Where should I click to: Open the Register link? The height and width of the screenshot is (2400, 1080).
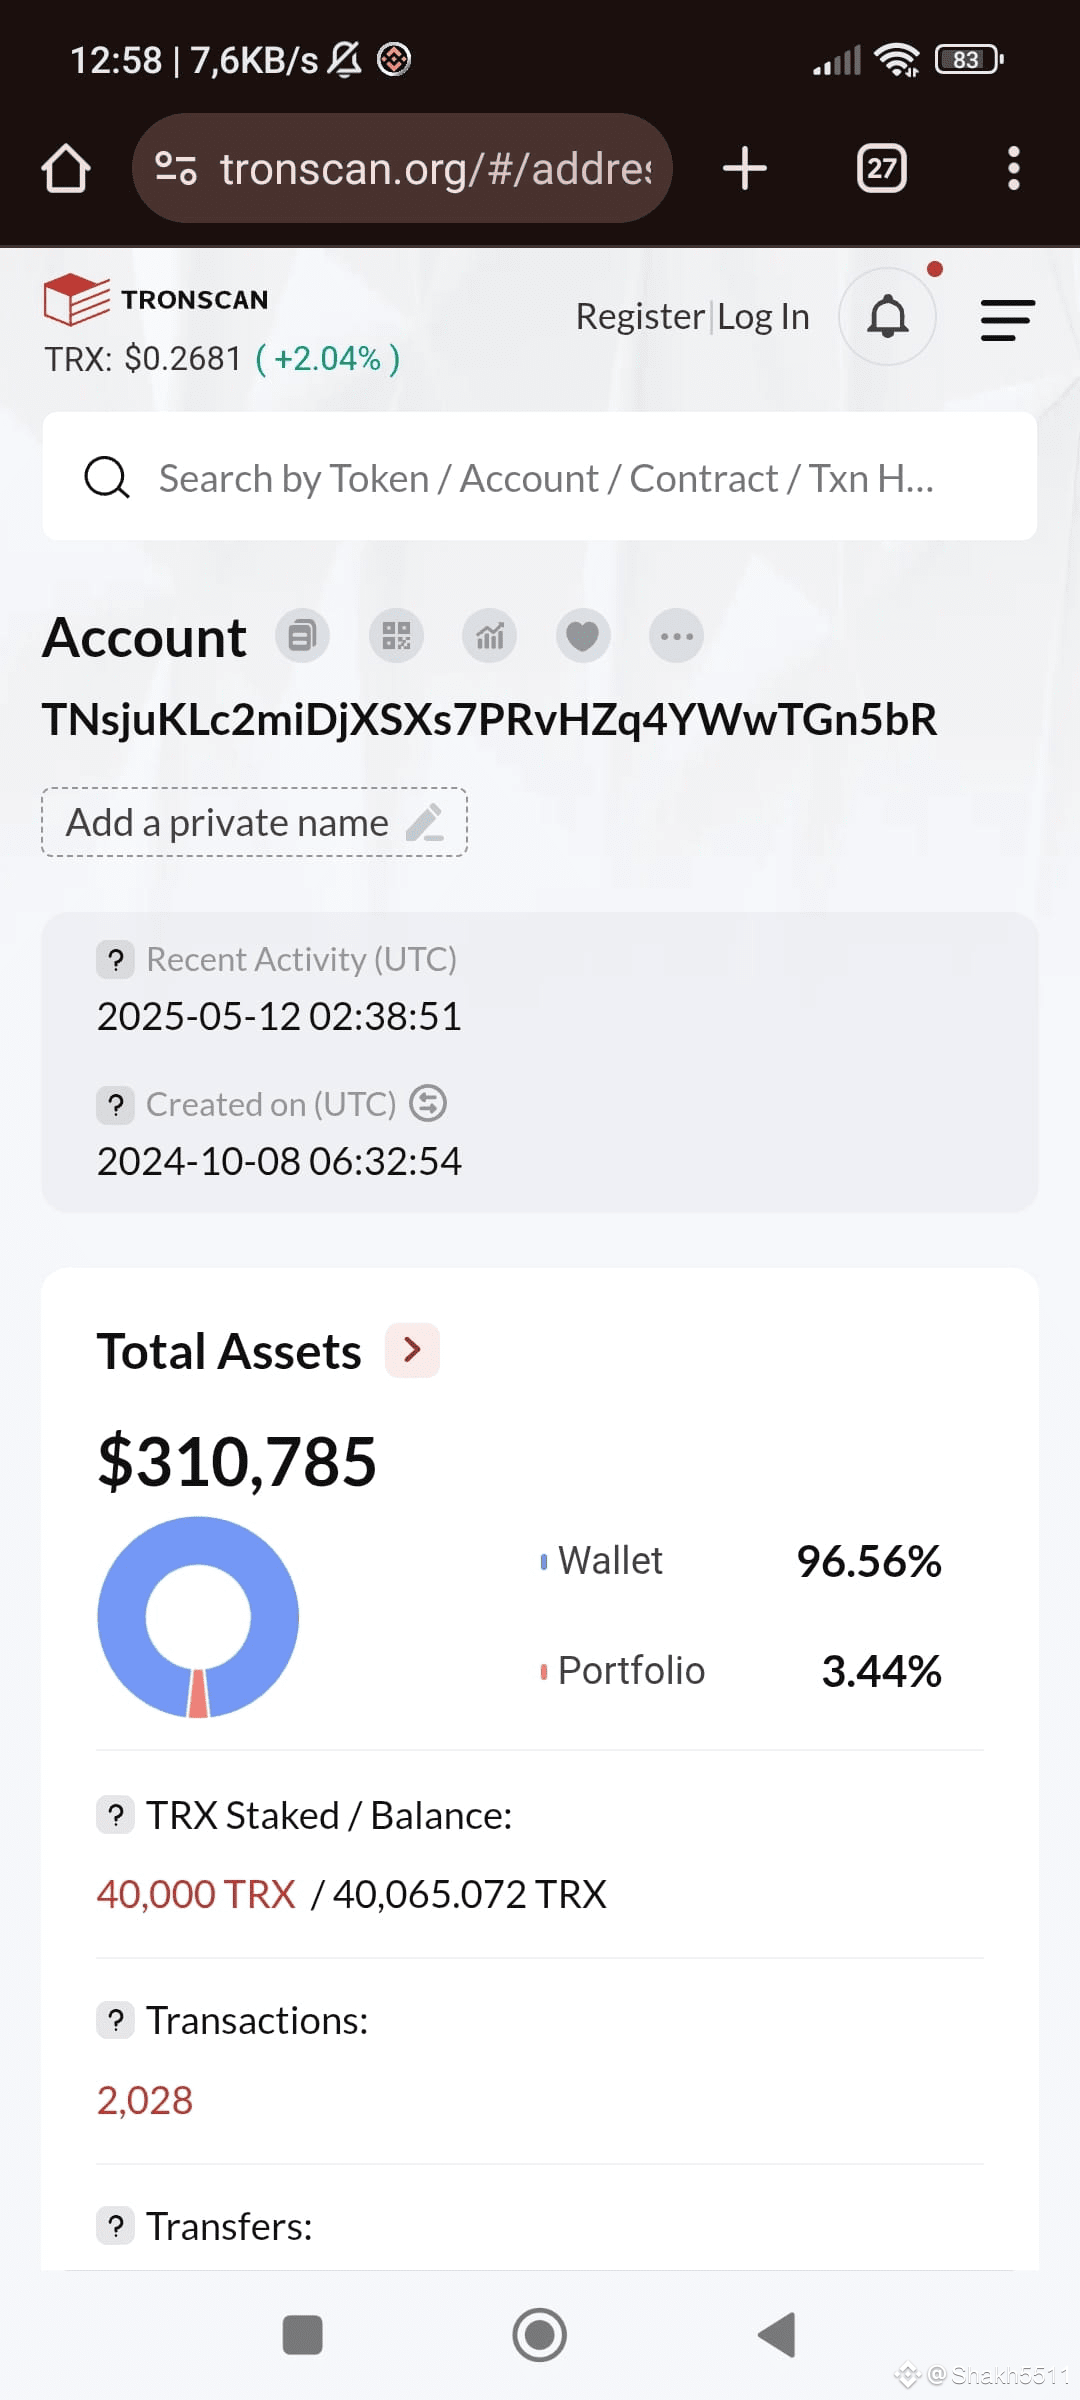coord(640,316)
